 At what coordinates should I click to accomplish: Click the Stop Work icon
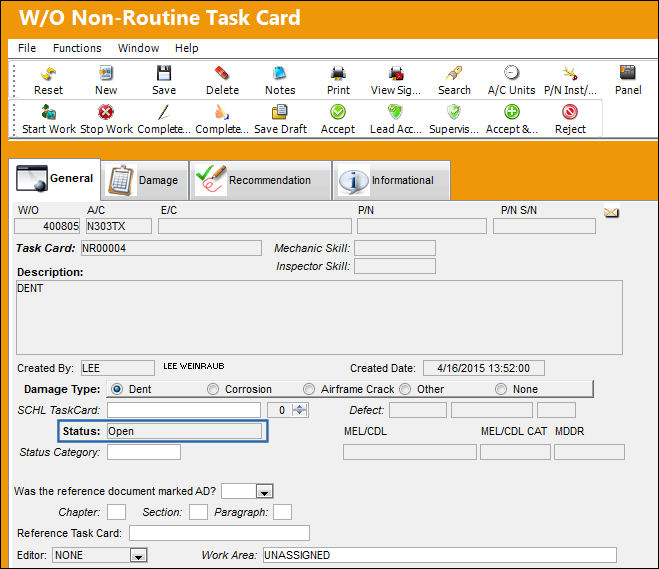tap(106, 112)
